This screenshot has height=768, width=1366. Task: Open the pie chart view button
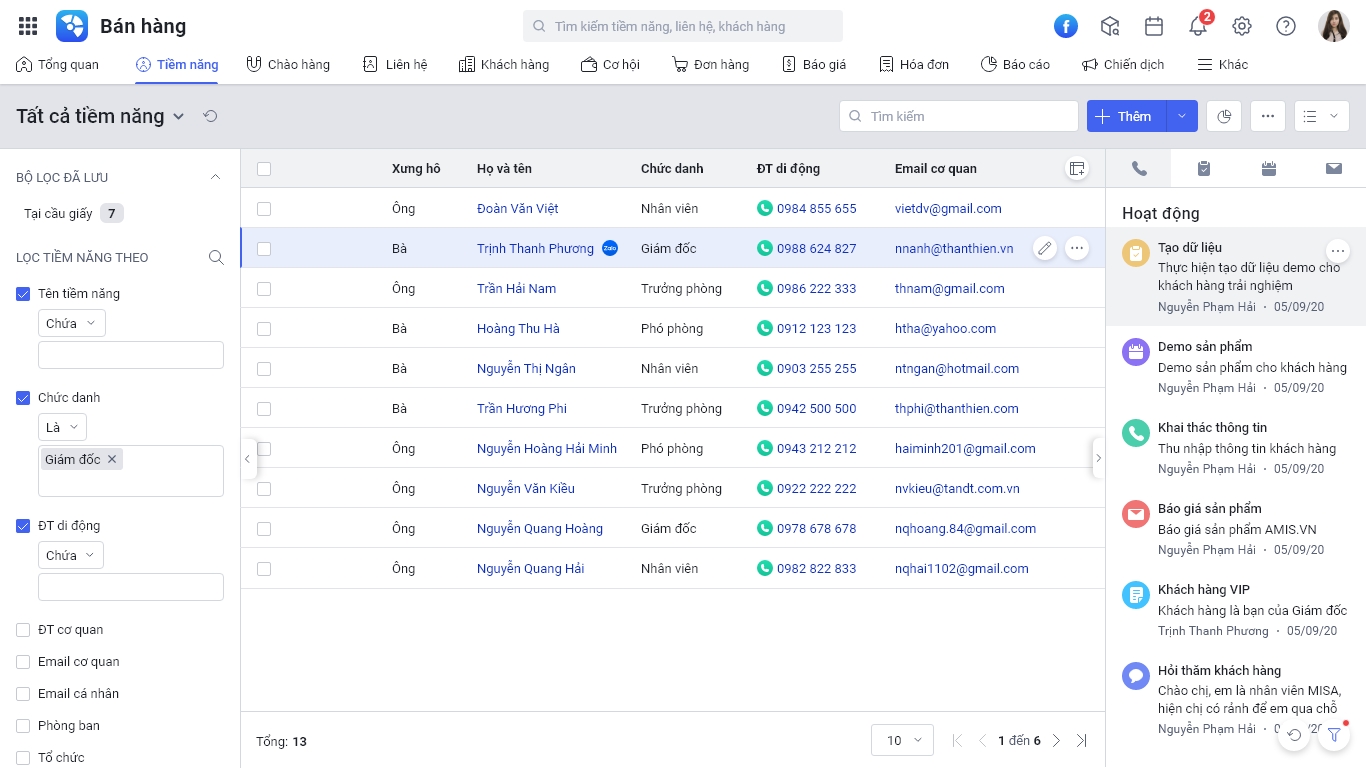click(1224, 116)
